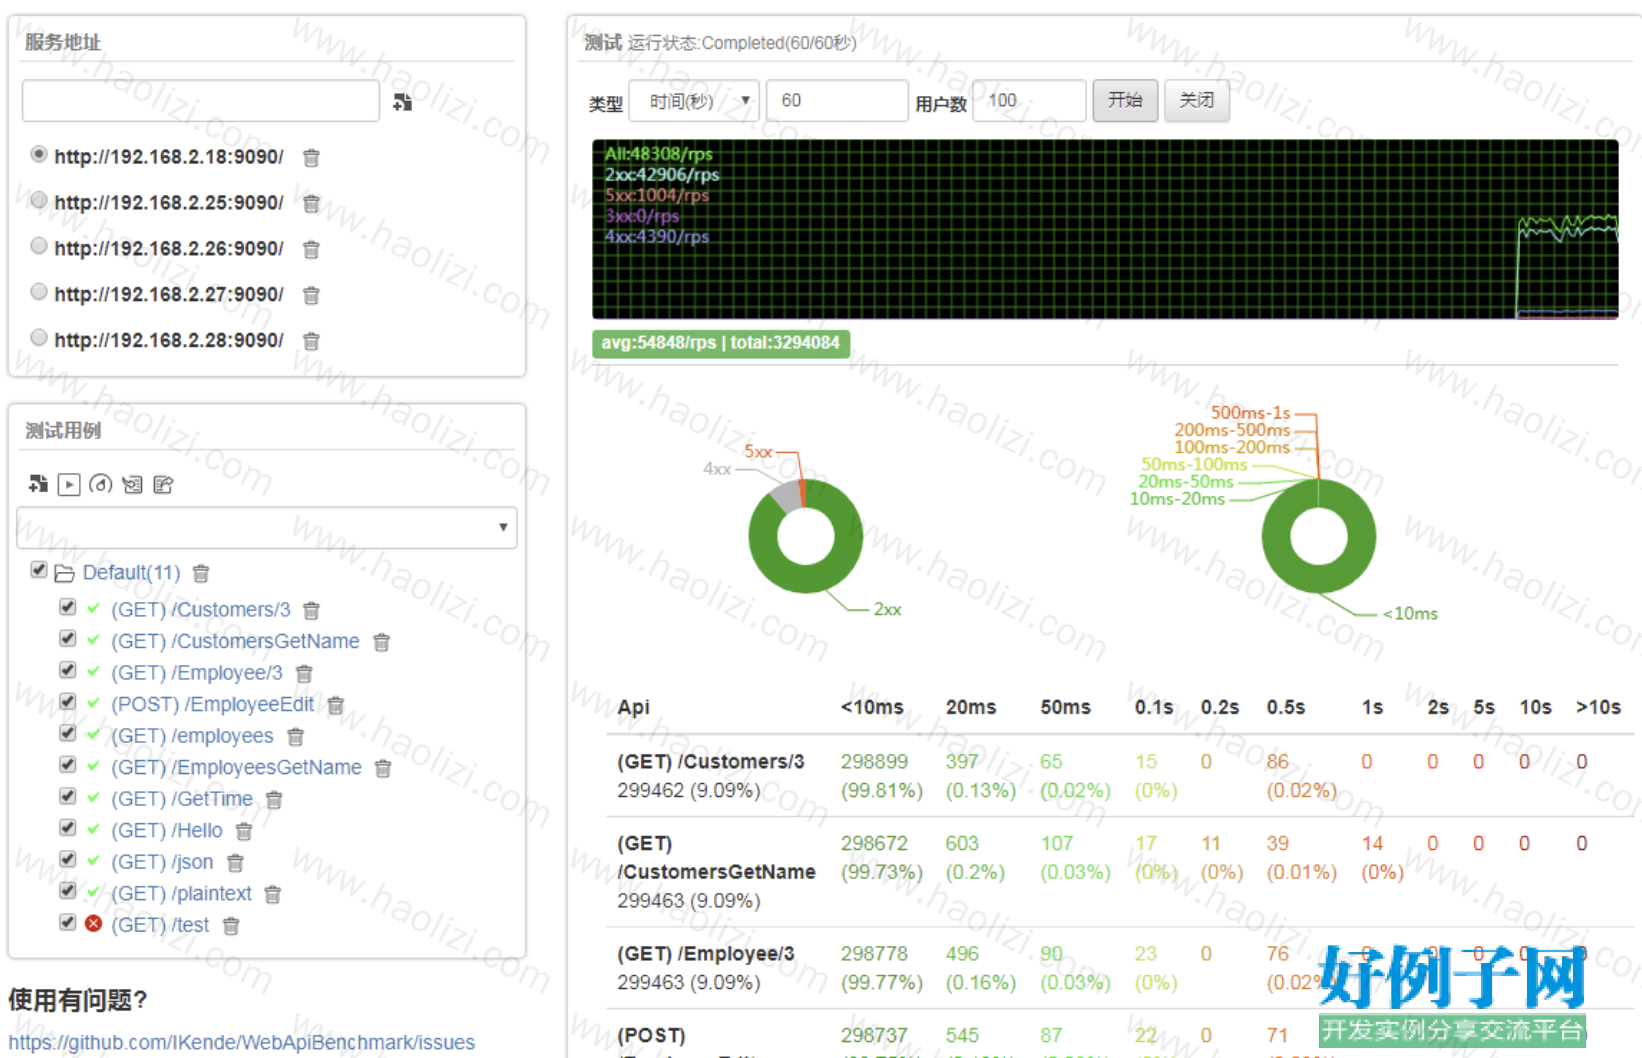Click the export/edit test cases icon
Image resolution: width=1642 pixels, height=1058 pixels.
(163, 485)
